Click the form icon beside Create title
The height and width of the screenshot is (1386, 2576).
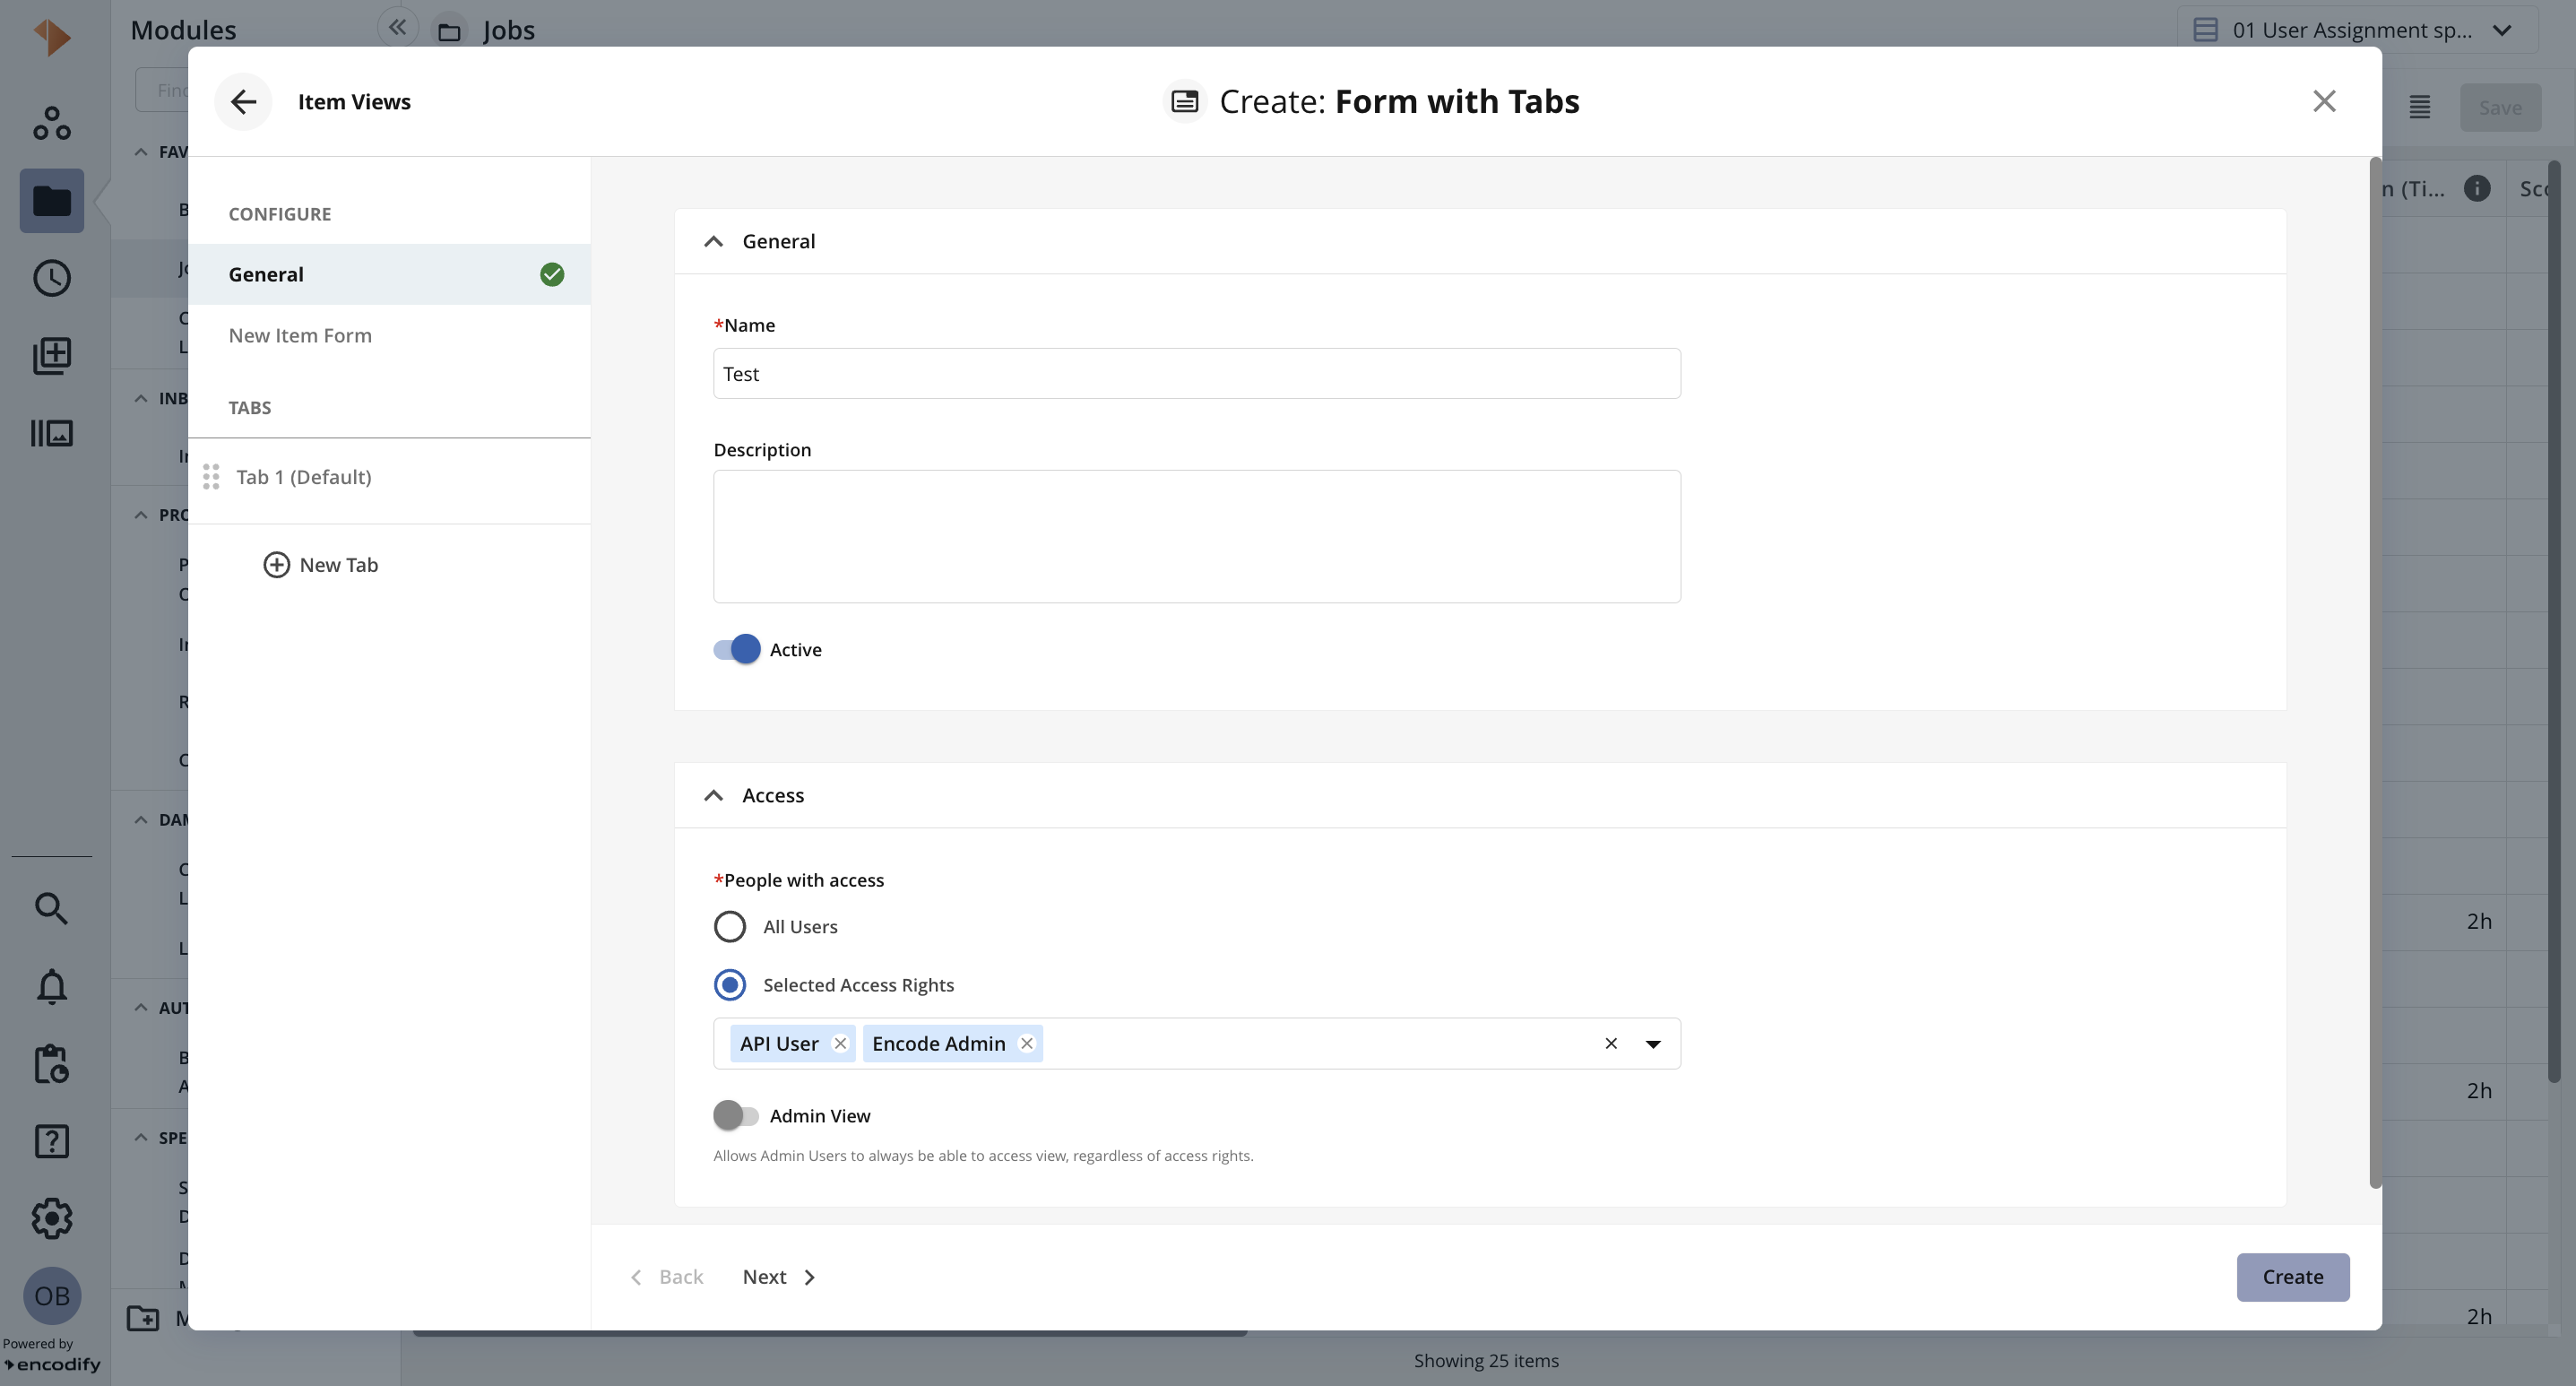[1185, 101]
